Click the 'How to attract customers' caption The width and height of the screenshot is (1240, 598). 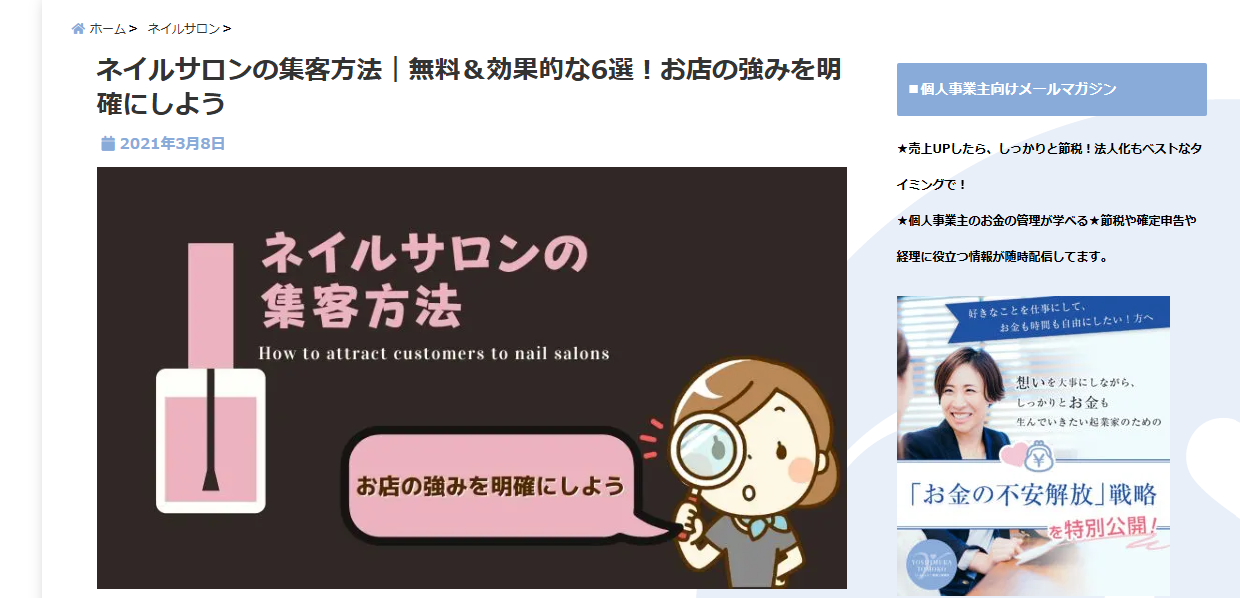coord(434,353)
